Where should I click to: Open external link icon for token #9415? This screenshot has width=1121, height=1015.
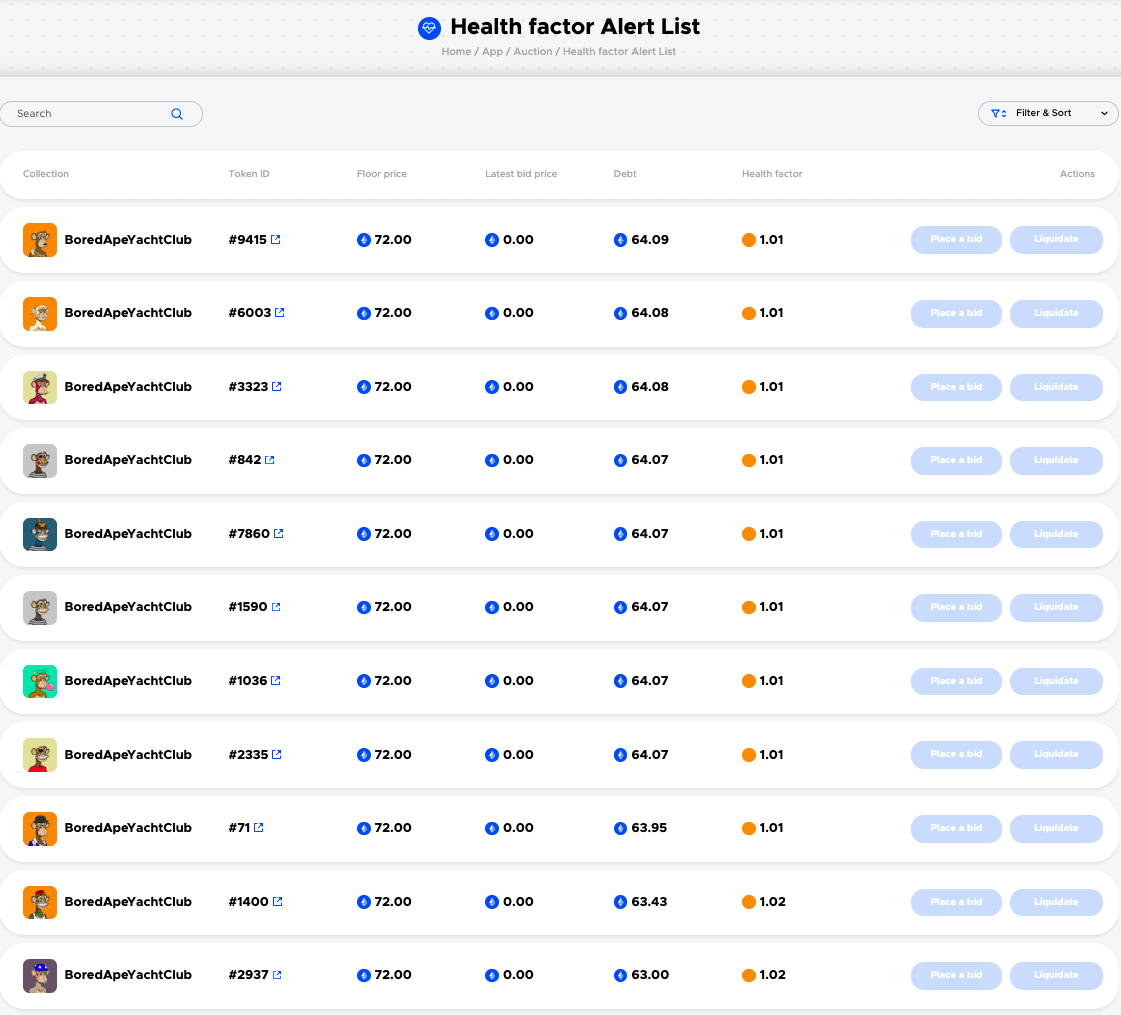pos(276,240)
